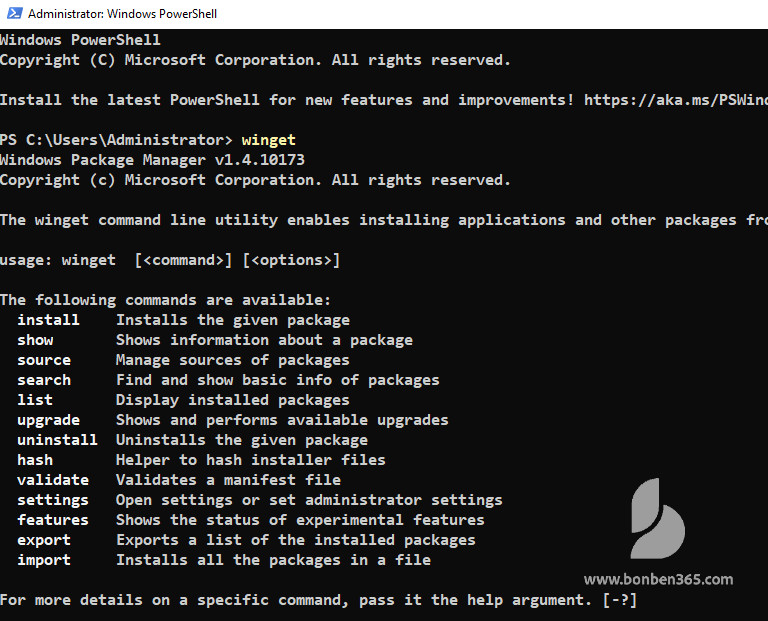Click the 'hash' command name

pos(35,460)
